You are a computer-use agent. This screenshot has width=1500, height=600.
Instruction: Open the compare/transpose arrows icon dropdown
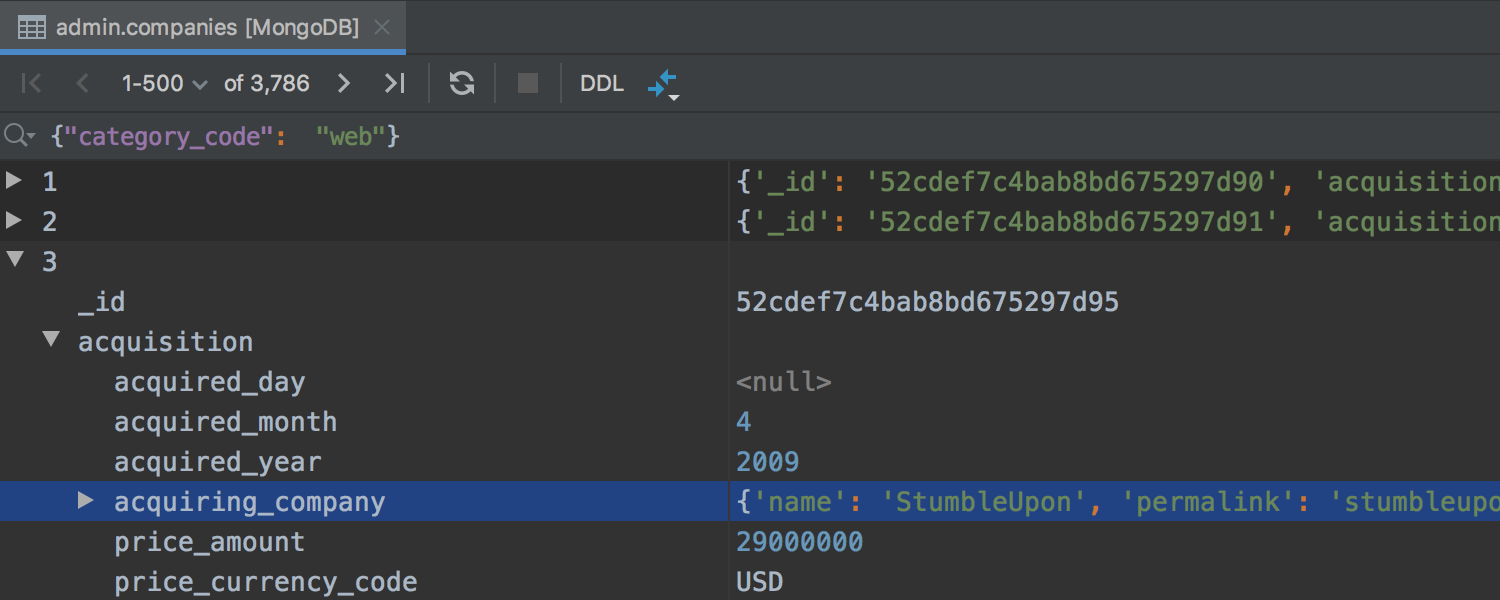663,85
